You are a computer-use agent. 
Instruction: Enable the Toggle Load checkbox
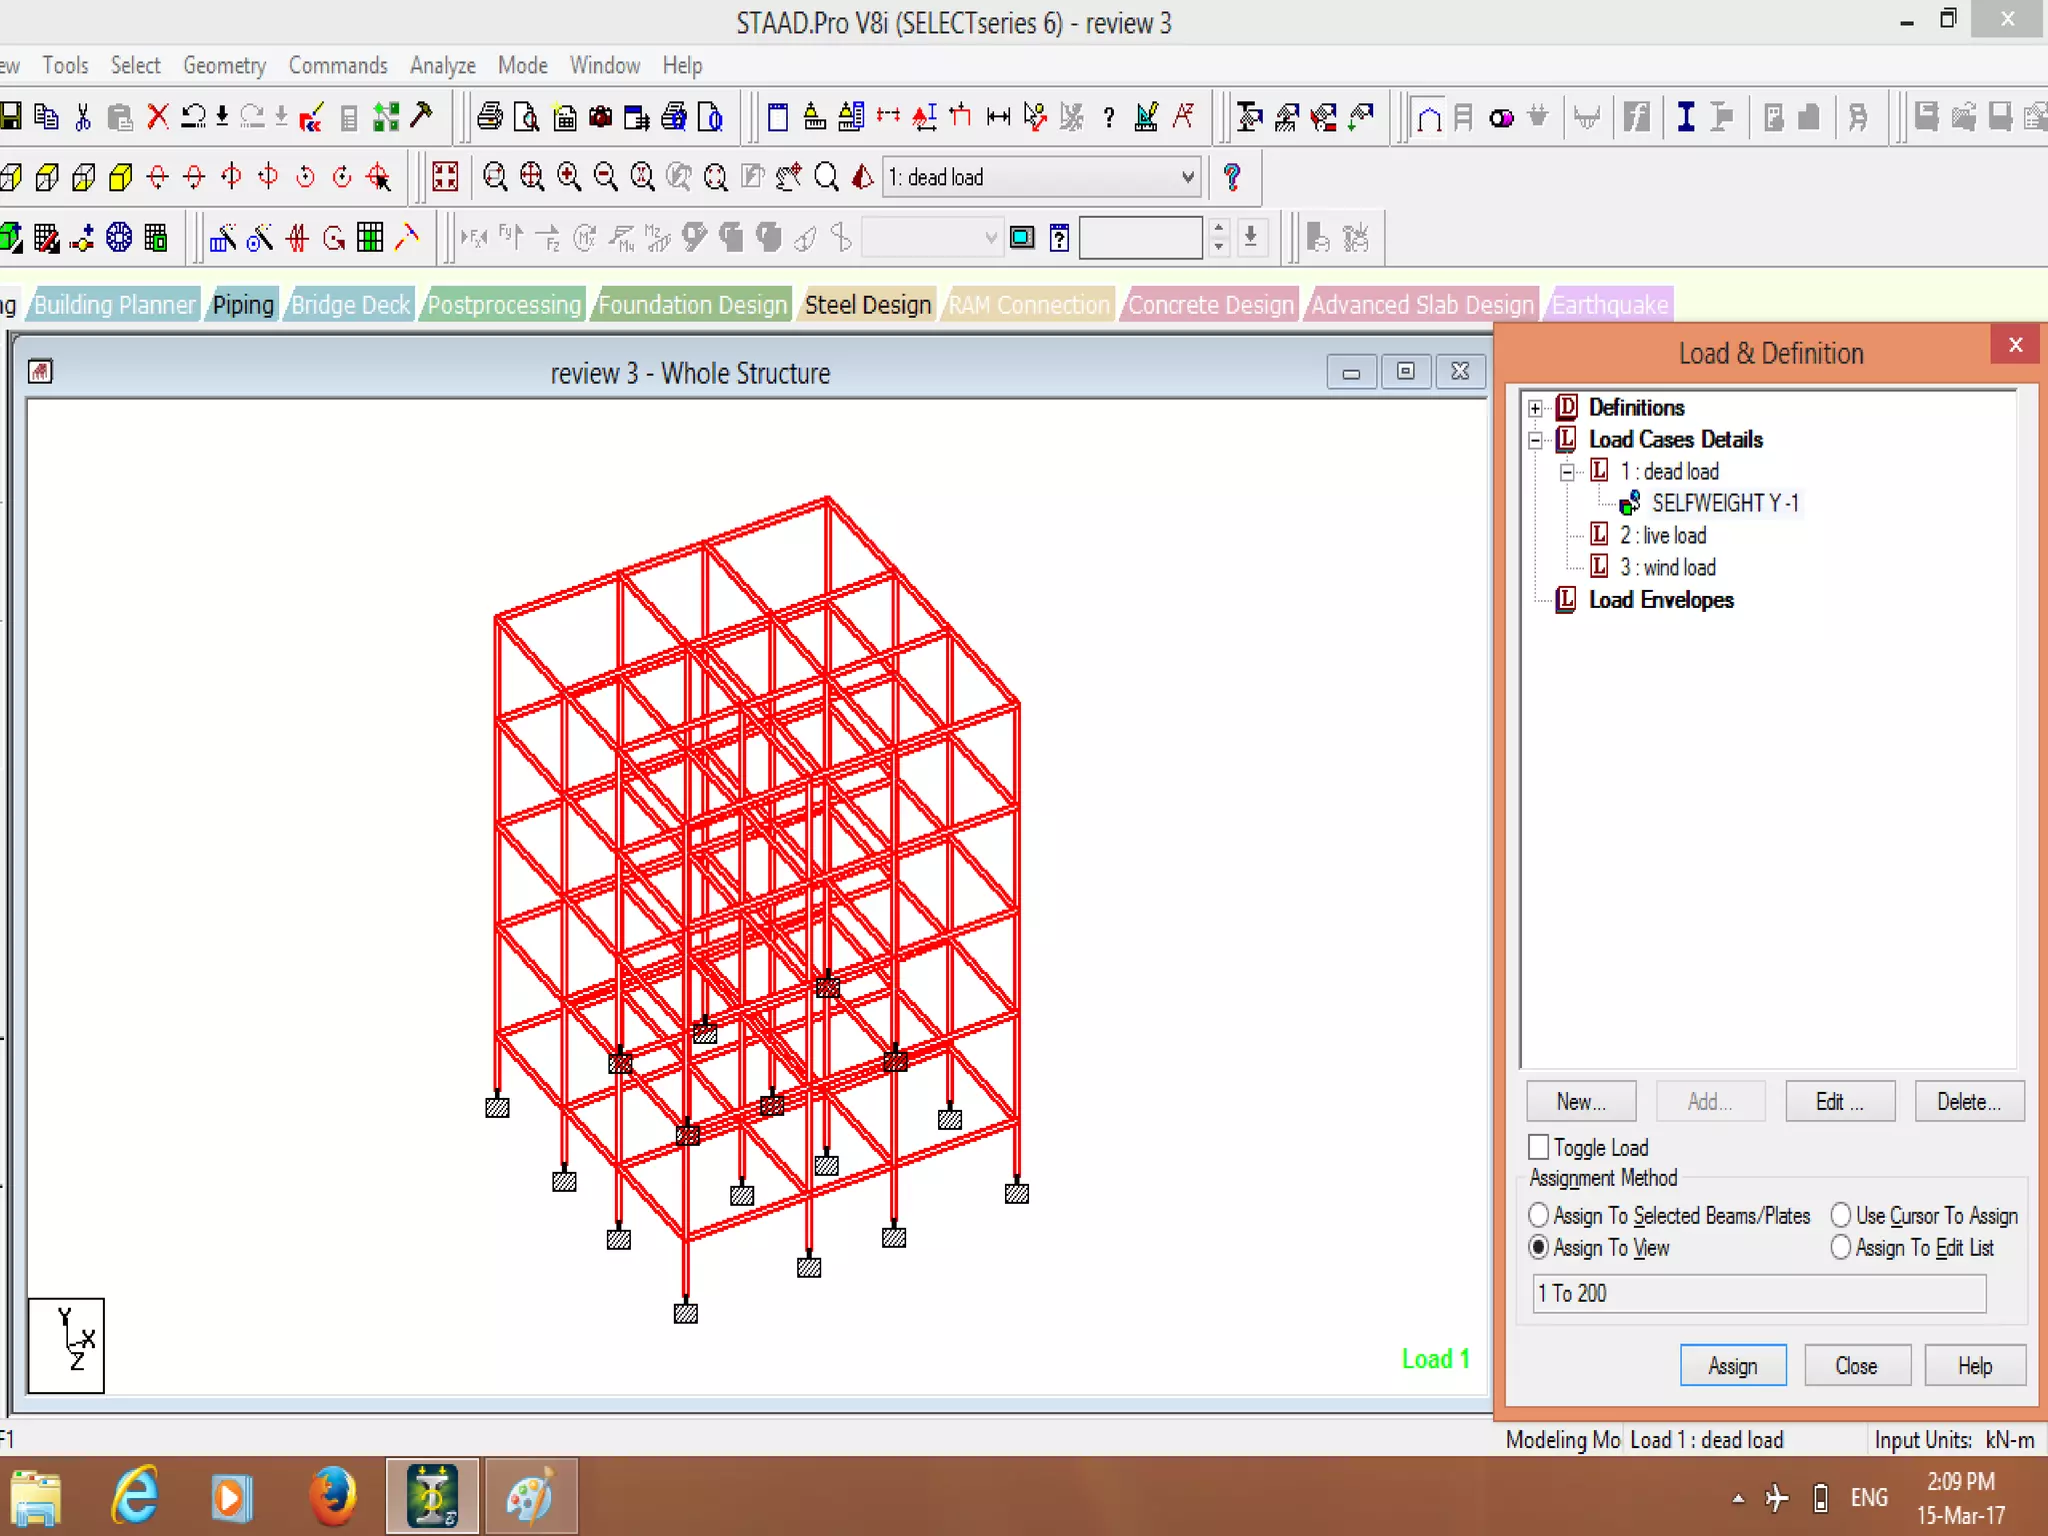coord(1539,1147)
